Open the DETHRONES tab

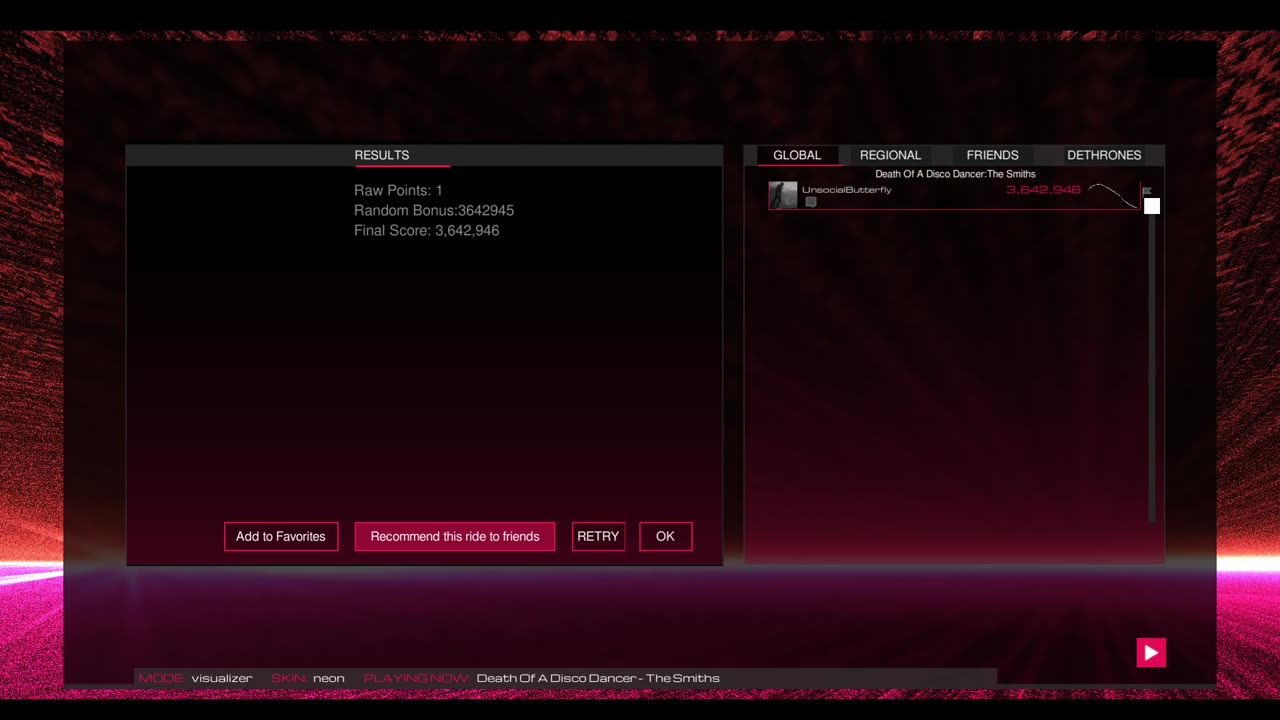click(x=1104, y=155)
